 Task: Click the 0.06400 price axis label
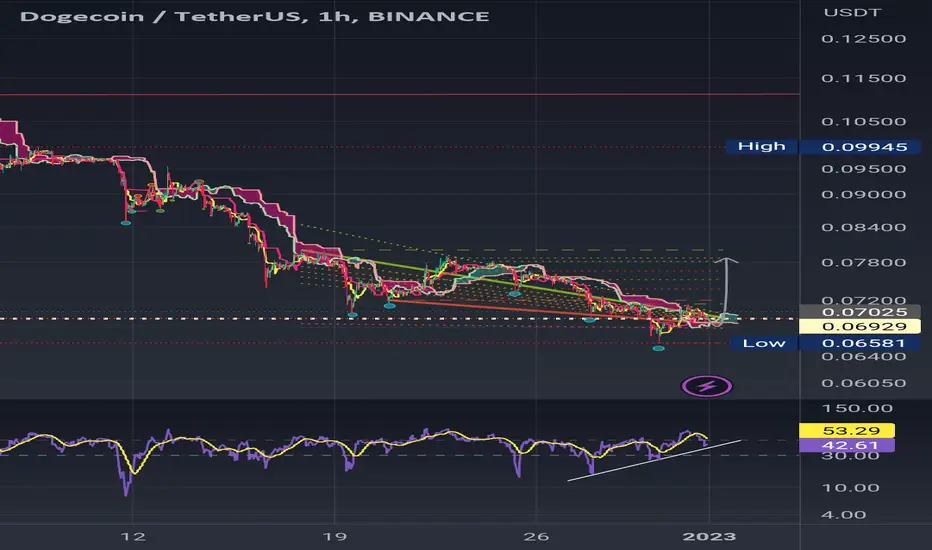[864, 357]
